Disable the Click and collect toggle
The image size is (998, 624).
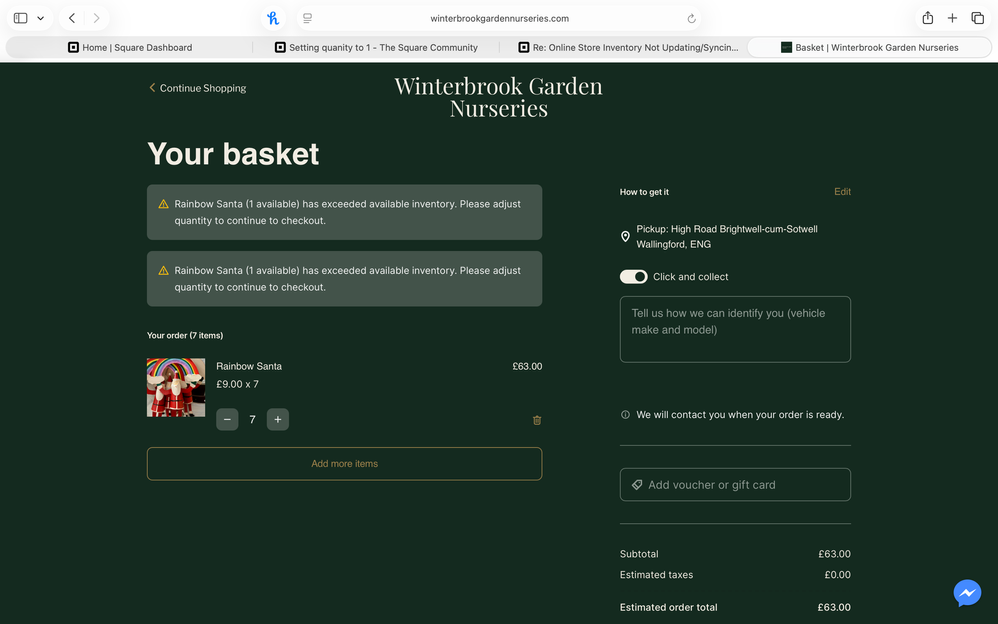(x=633, y=276)
